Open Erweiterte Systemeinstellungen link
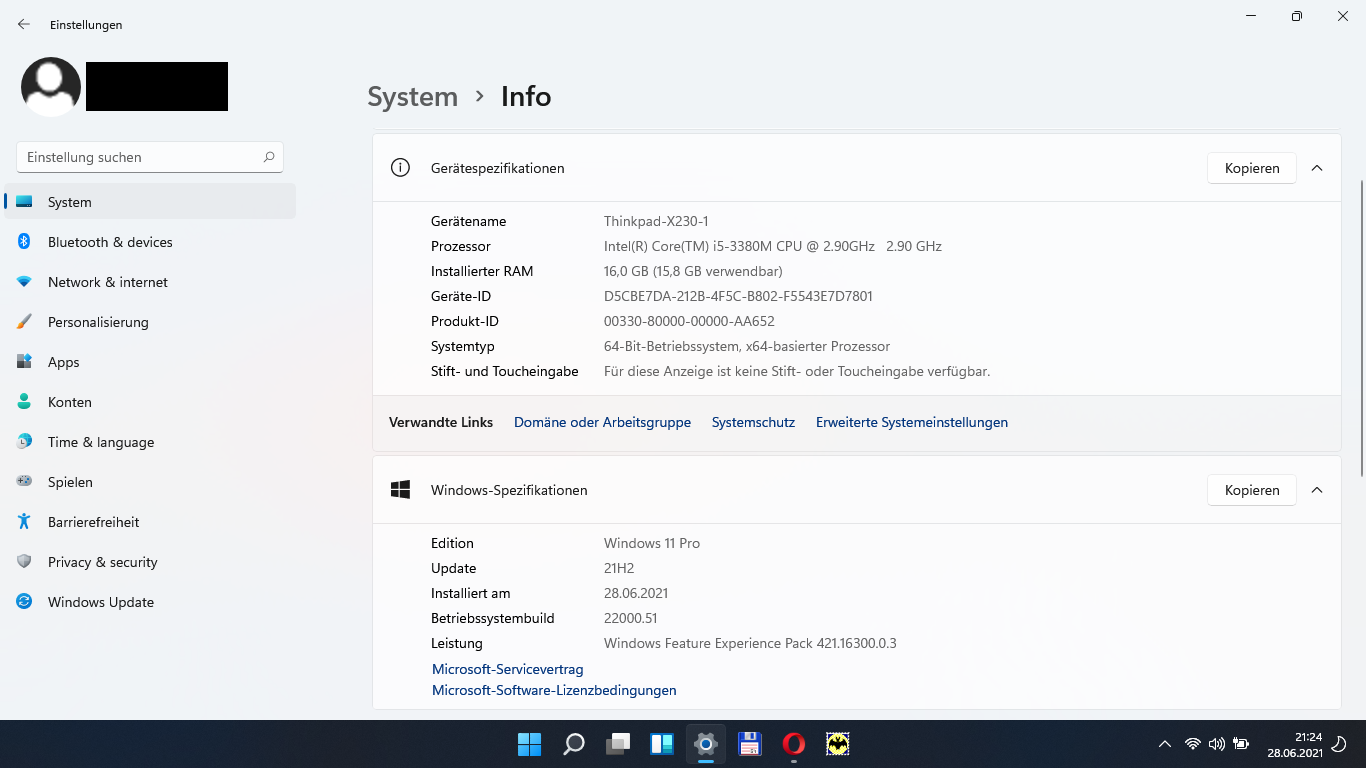The height and width of the screenshot is (768, 1366). coord(912,422)
